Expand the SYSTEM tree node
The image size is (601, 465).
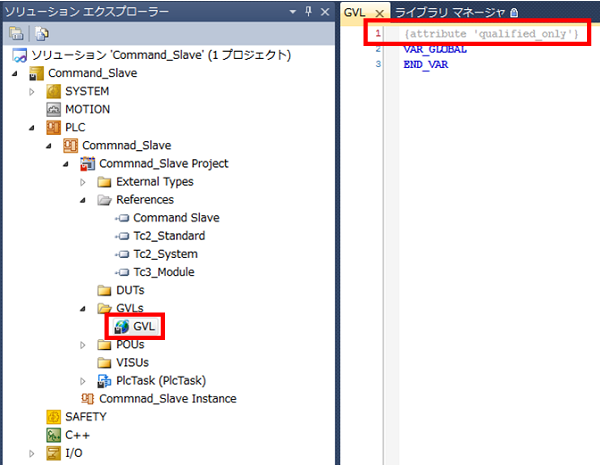[x=32, y=91]
